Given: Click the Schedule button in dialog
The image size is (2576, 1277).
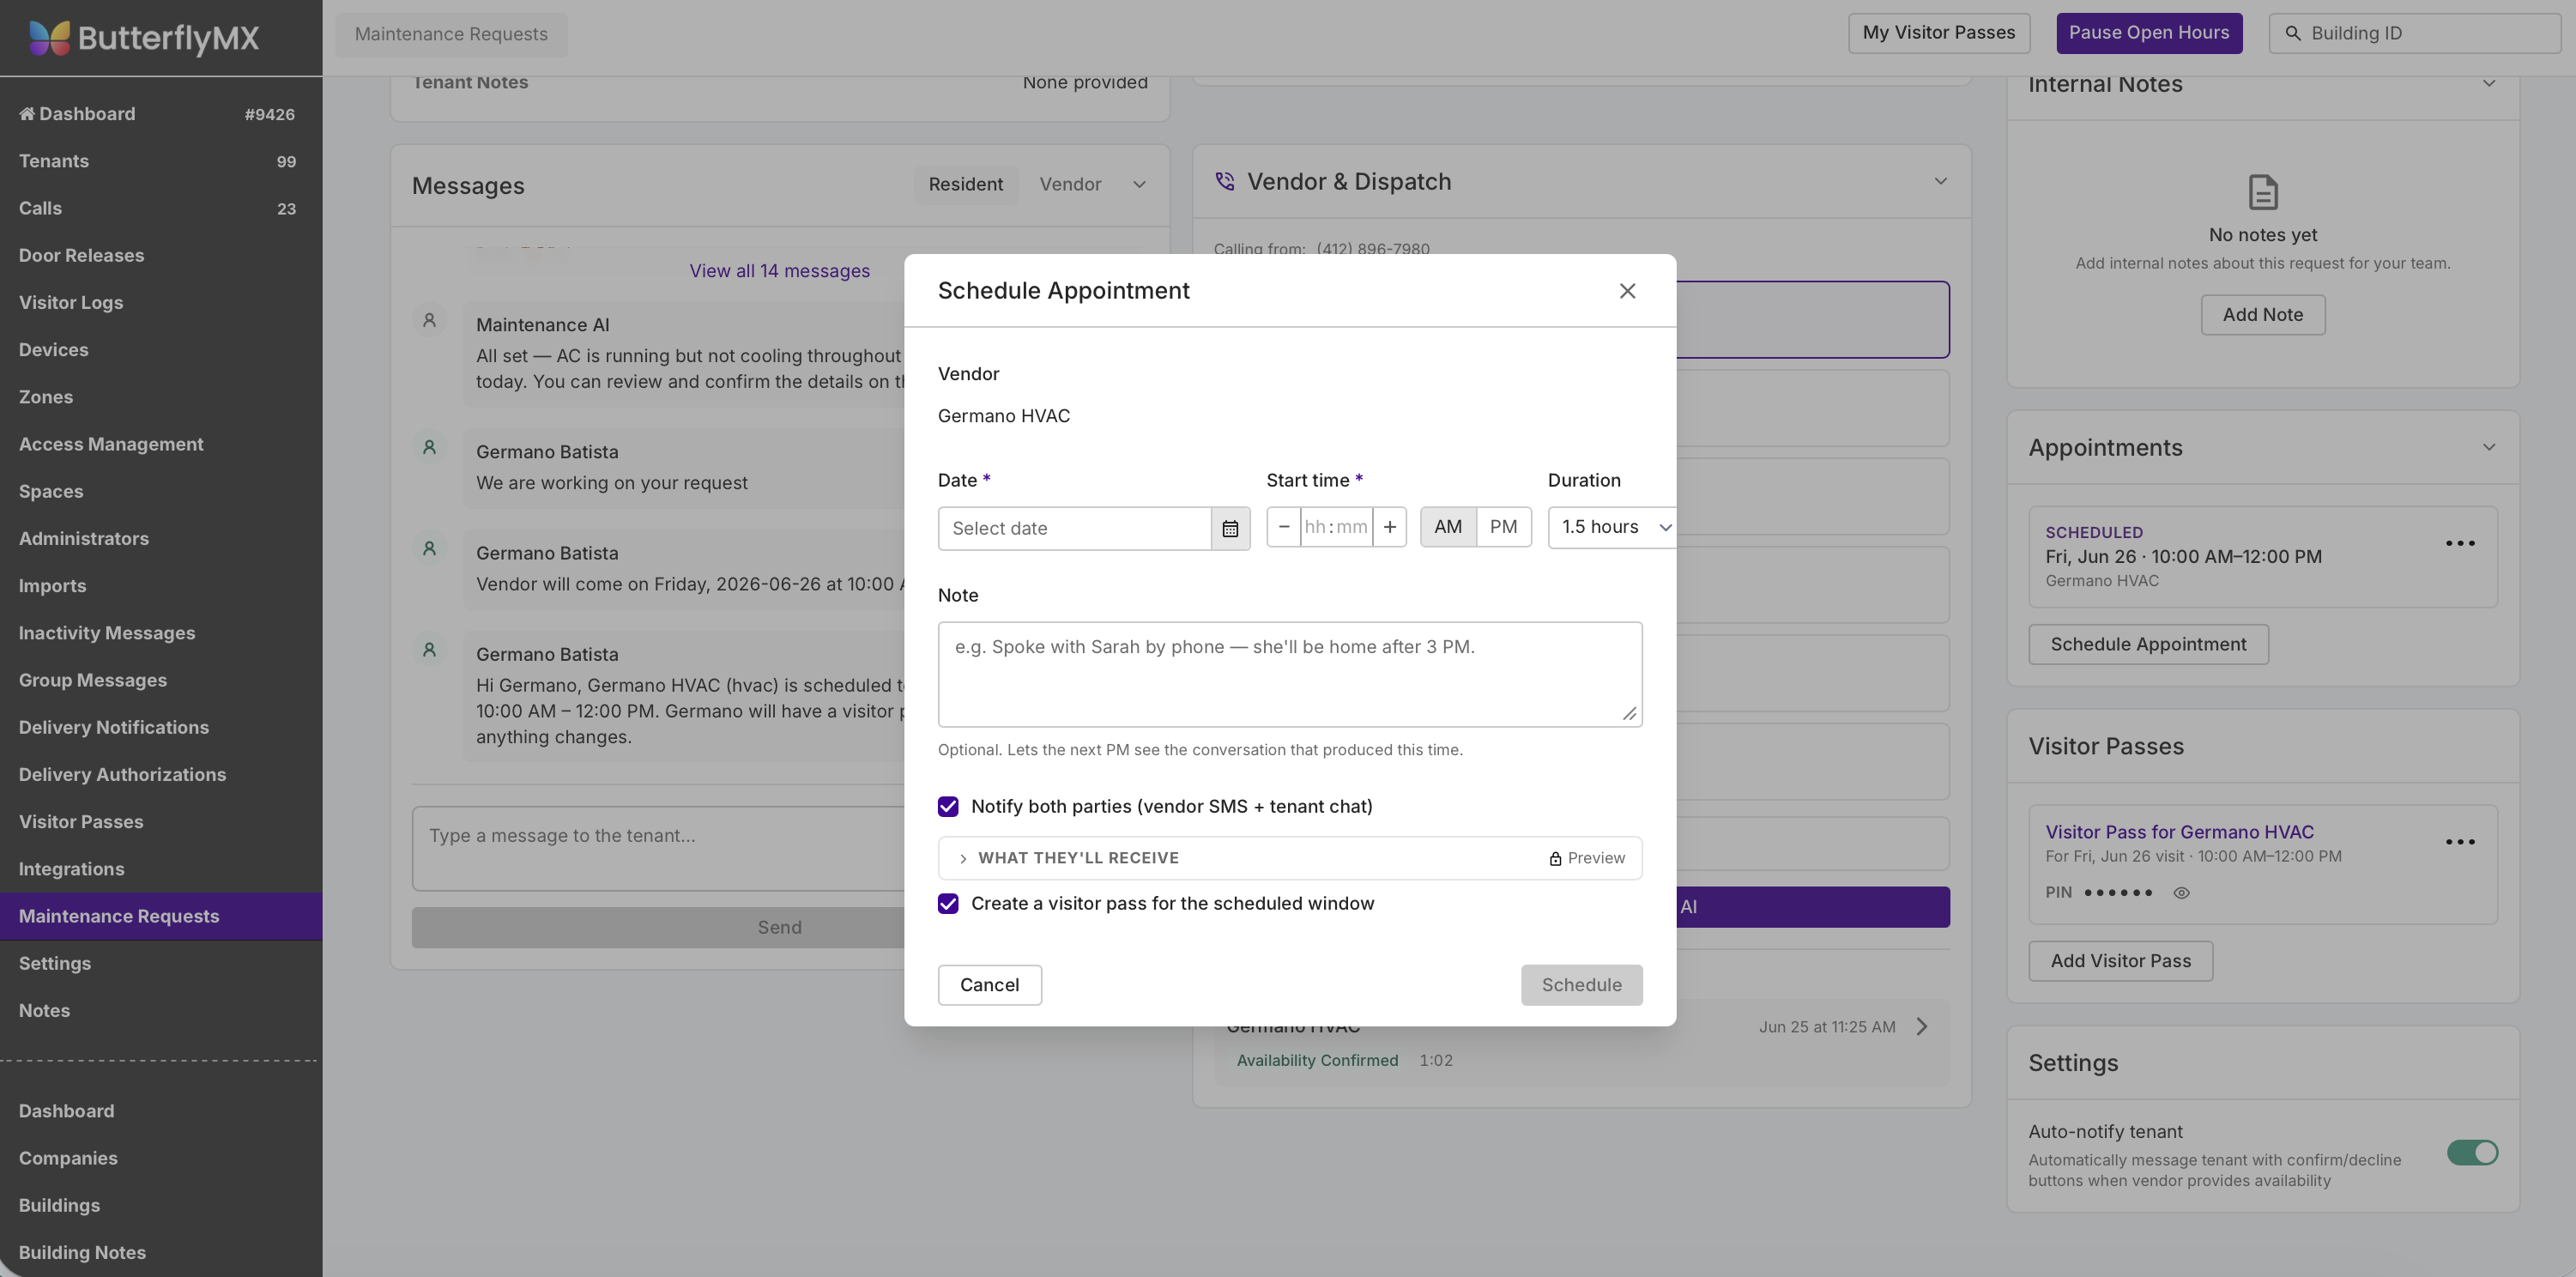Looking at the screenshot, I should pos(1581,985).
